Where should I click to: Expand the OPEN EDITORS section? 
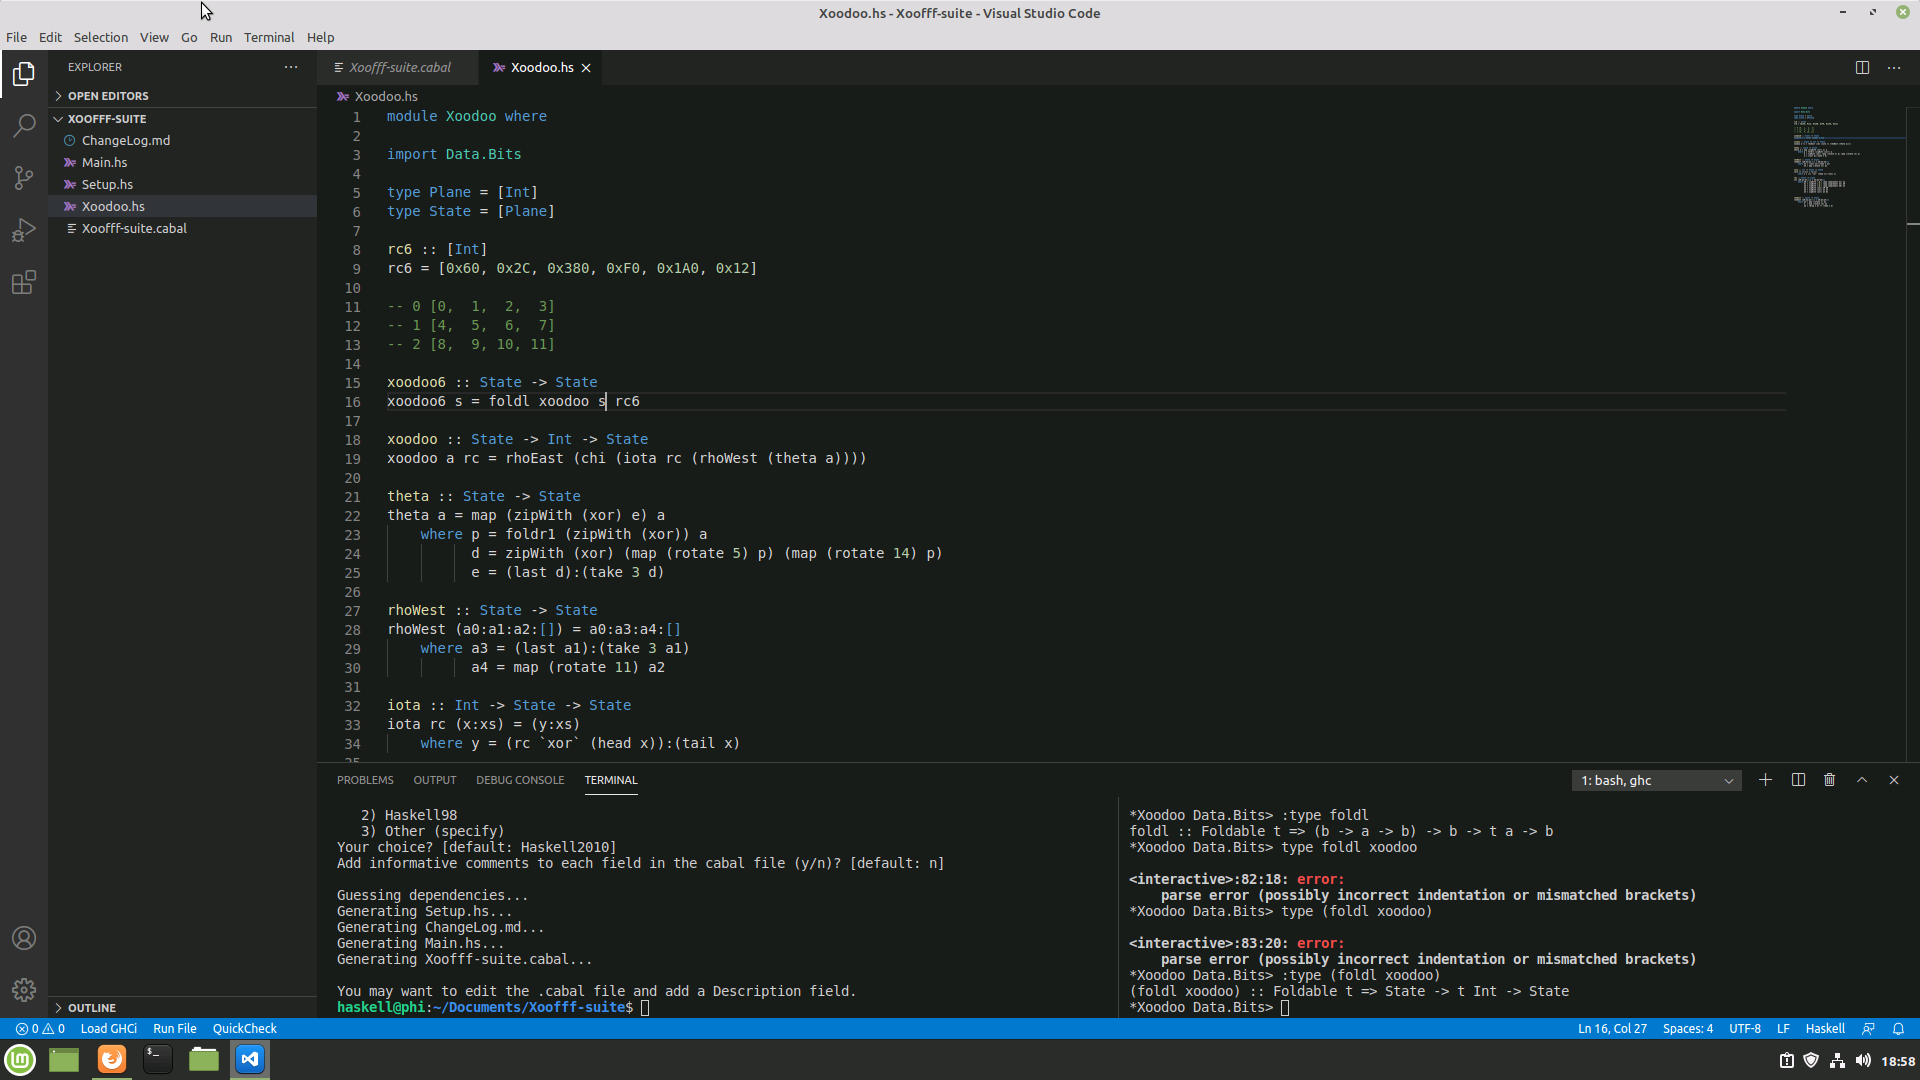click(108, 96)
